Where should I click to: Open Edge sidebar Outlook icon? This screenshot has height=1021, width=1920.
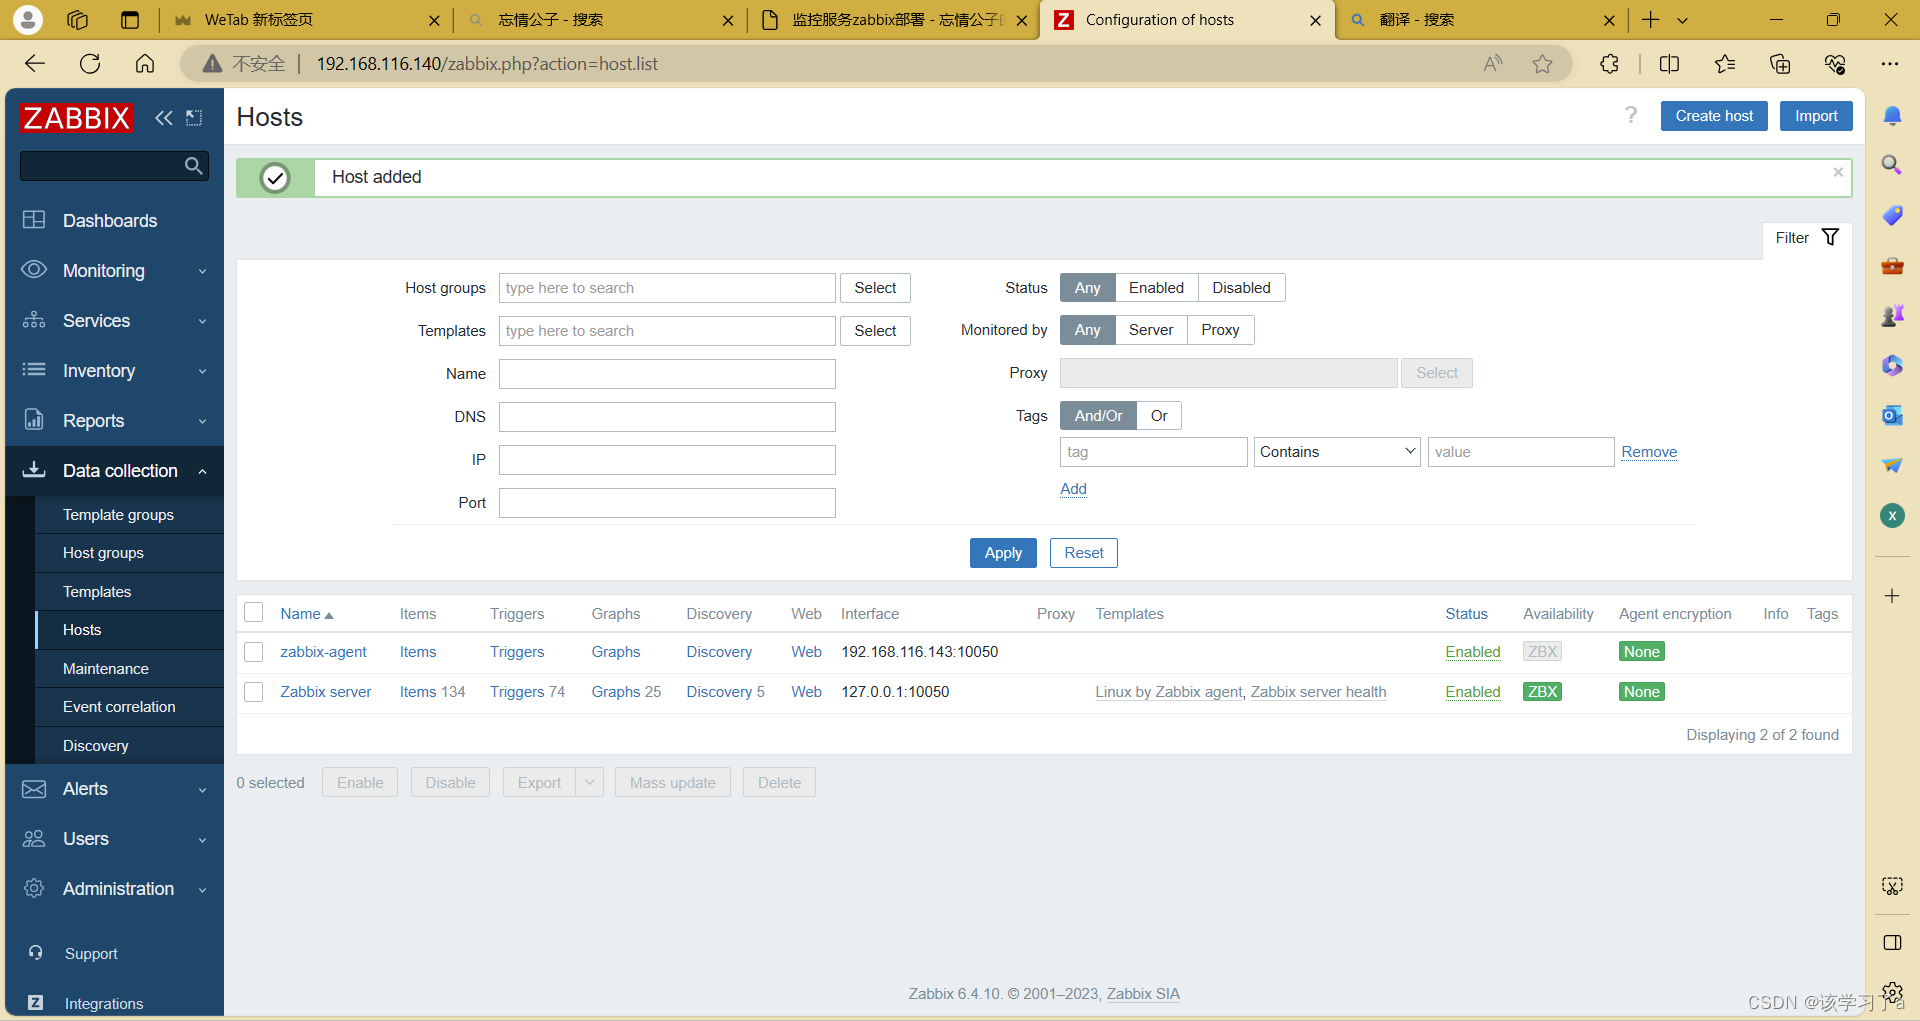[x=1892, y=415]
